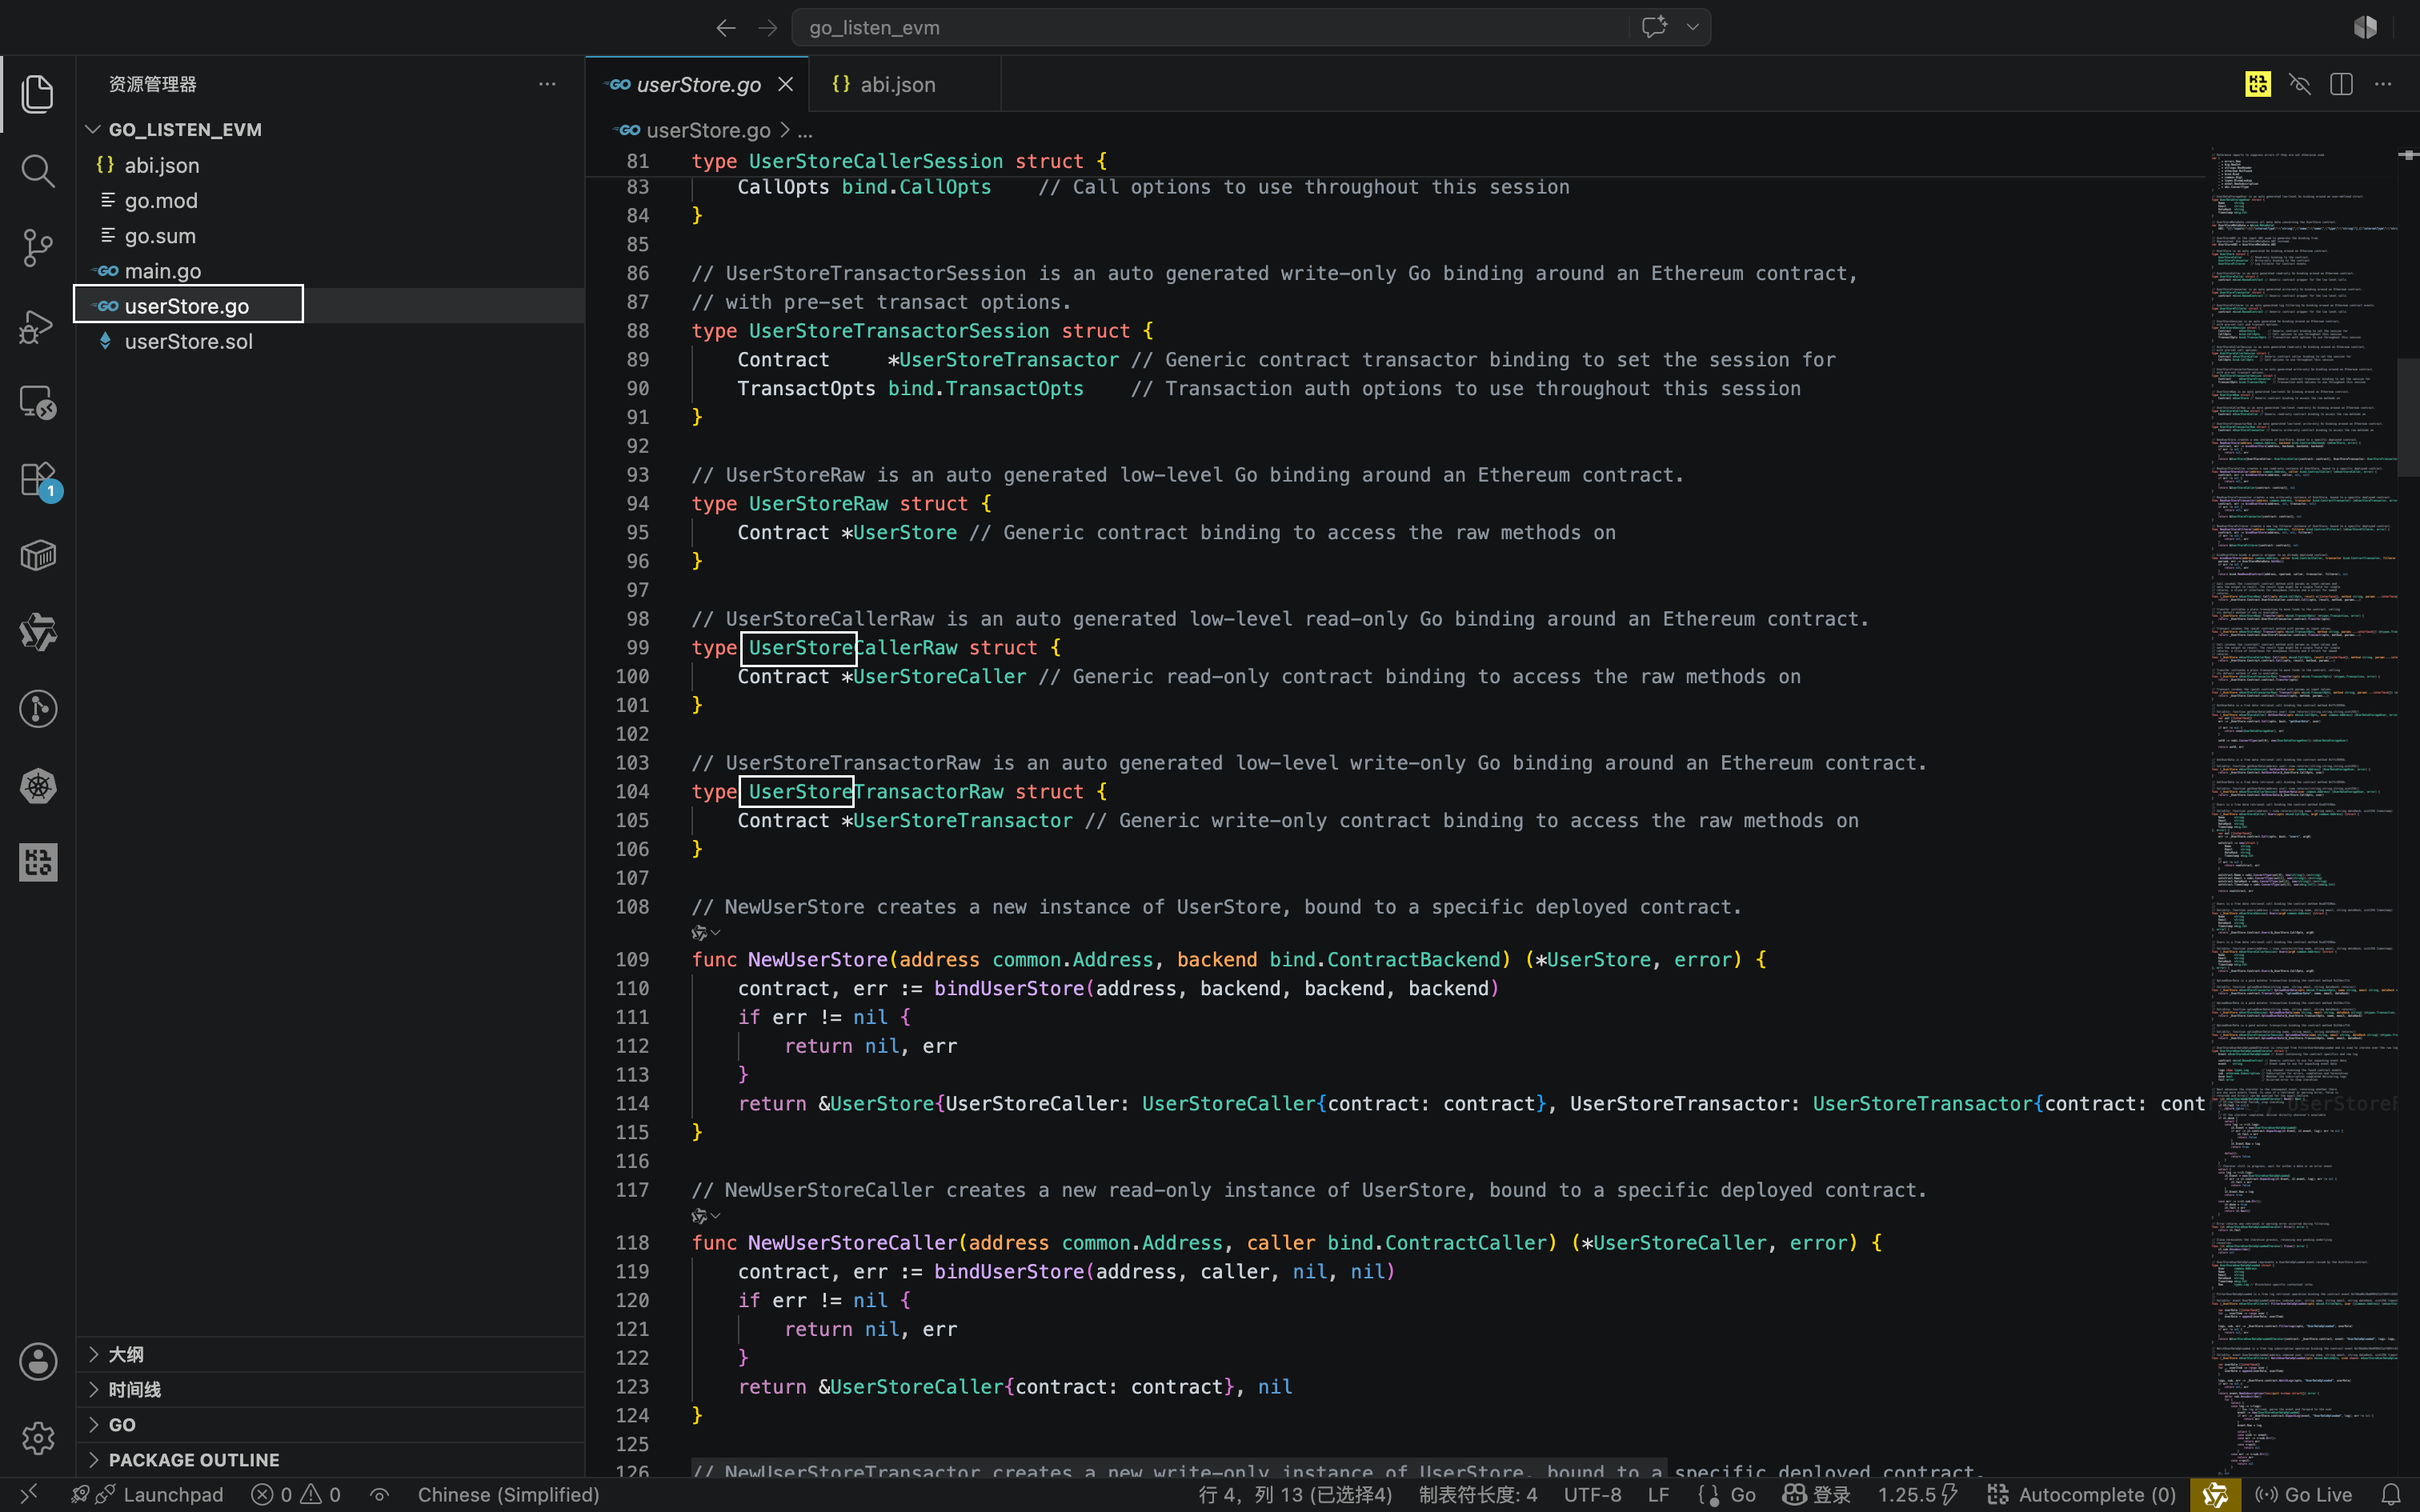Click the Go version 1.25.5 status item

click(1917, 1494)
